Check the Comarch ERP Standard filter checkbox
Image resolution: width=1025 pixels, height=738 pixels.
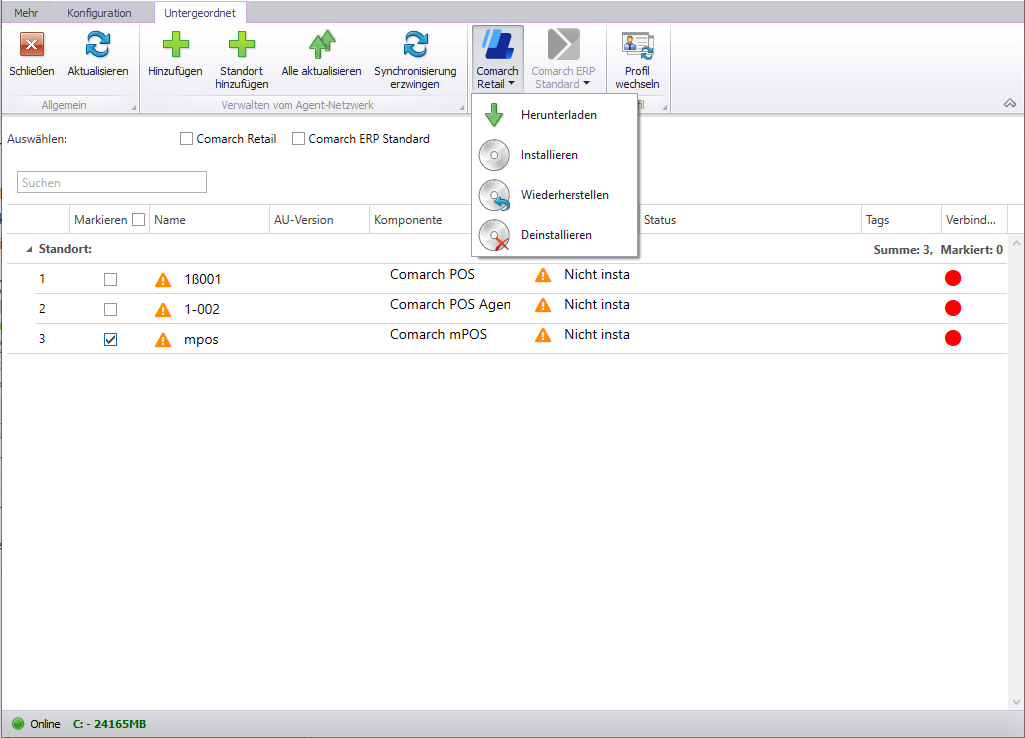[298, 139]
